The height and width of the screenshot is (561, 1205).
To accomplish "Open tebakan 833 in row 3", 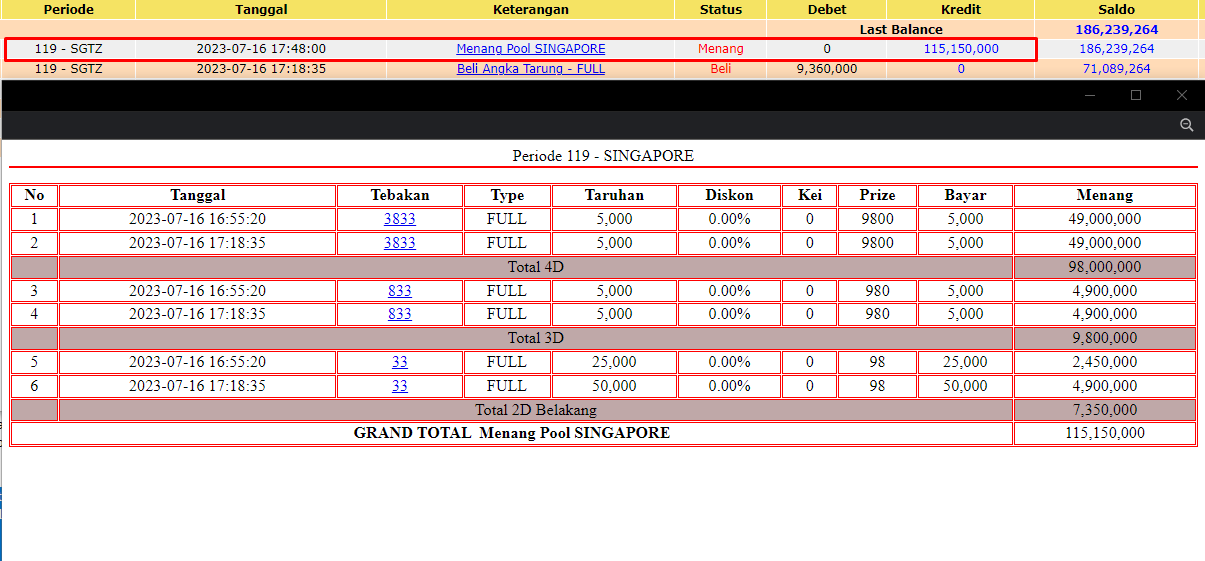I will 400,291.
